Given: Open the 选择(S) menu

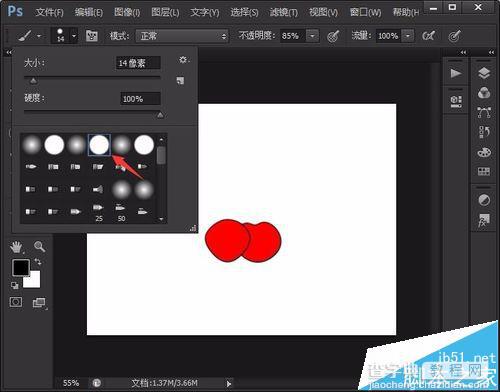Looking at the screenshot, I should click(244, 12).
